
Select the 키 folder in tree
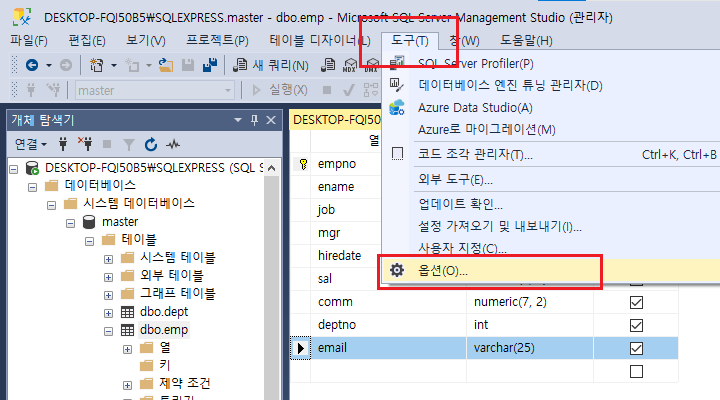pos(164,365)
